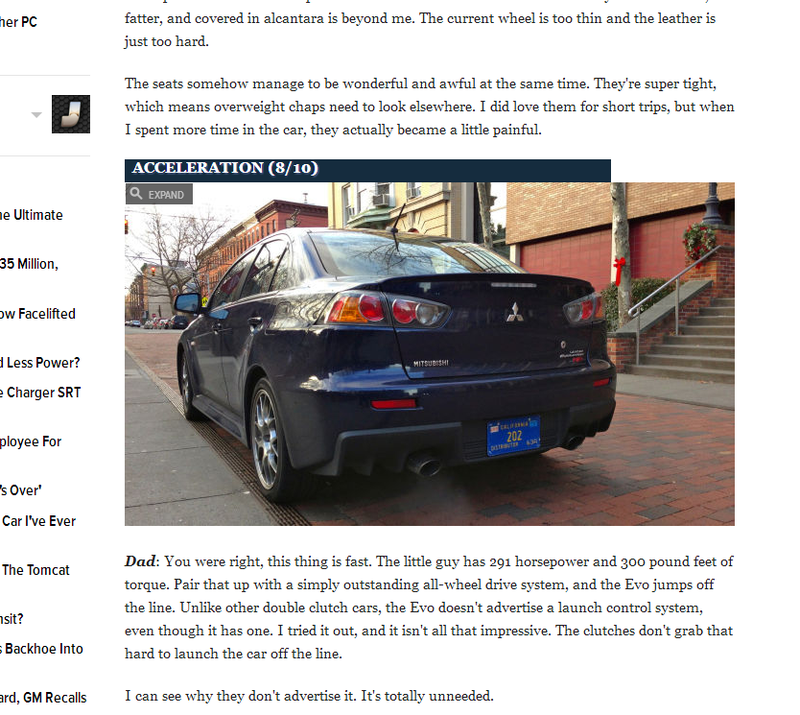Open sidebar story 'Car I've Ever'
This screenshot has width=800, height=715.
click(38, 521)
